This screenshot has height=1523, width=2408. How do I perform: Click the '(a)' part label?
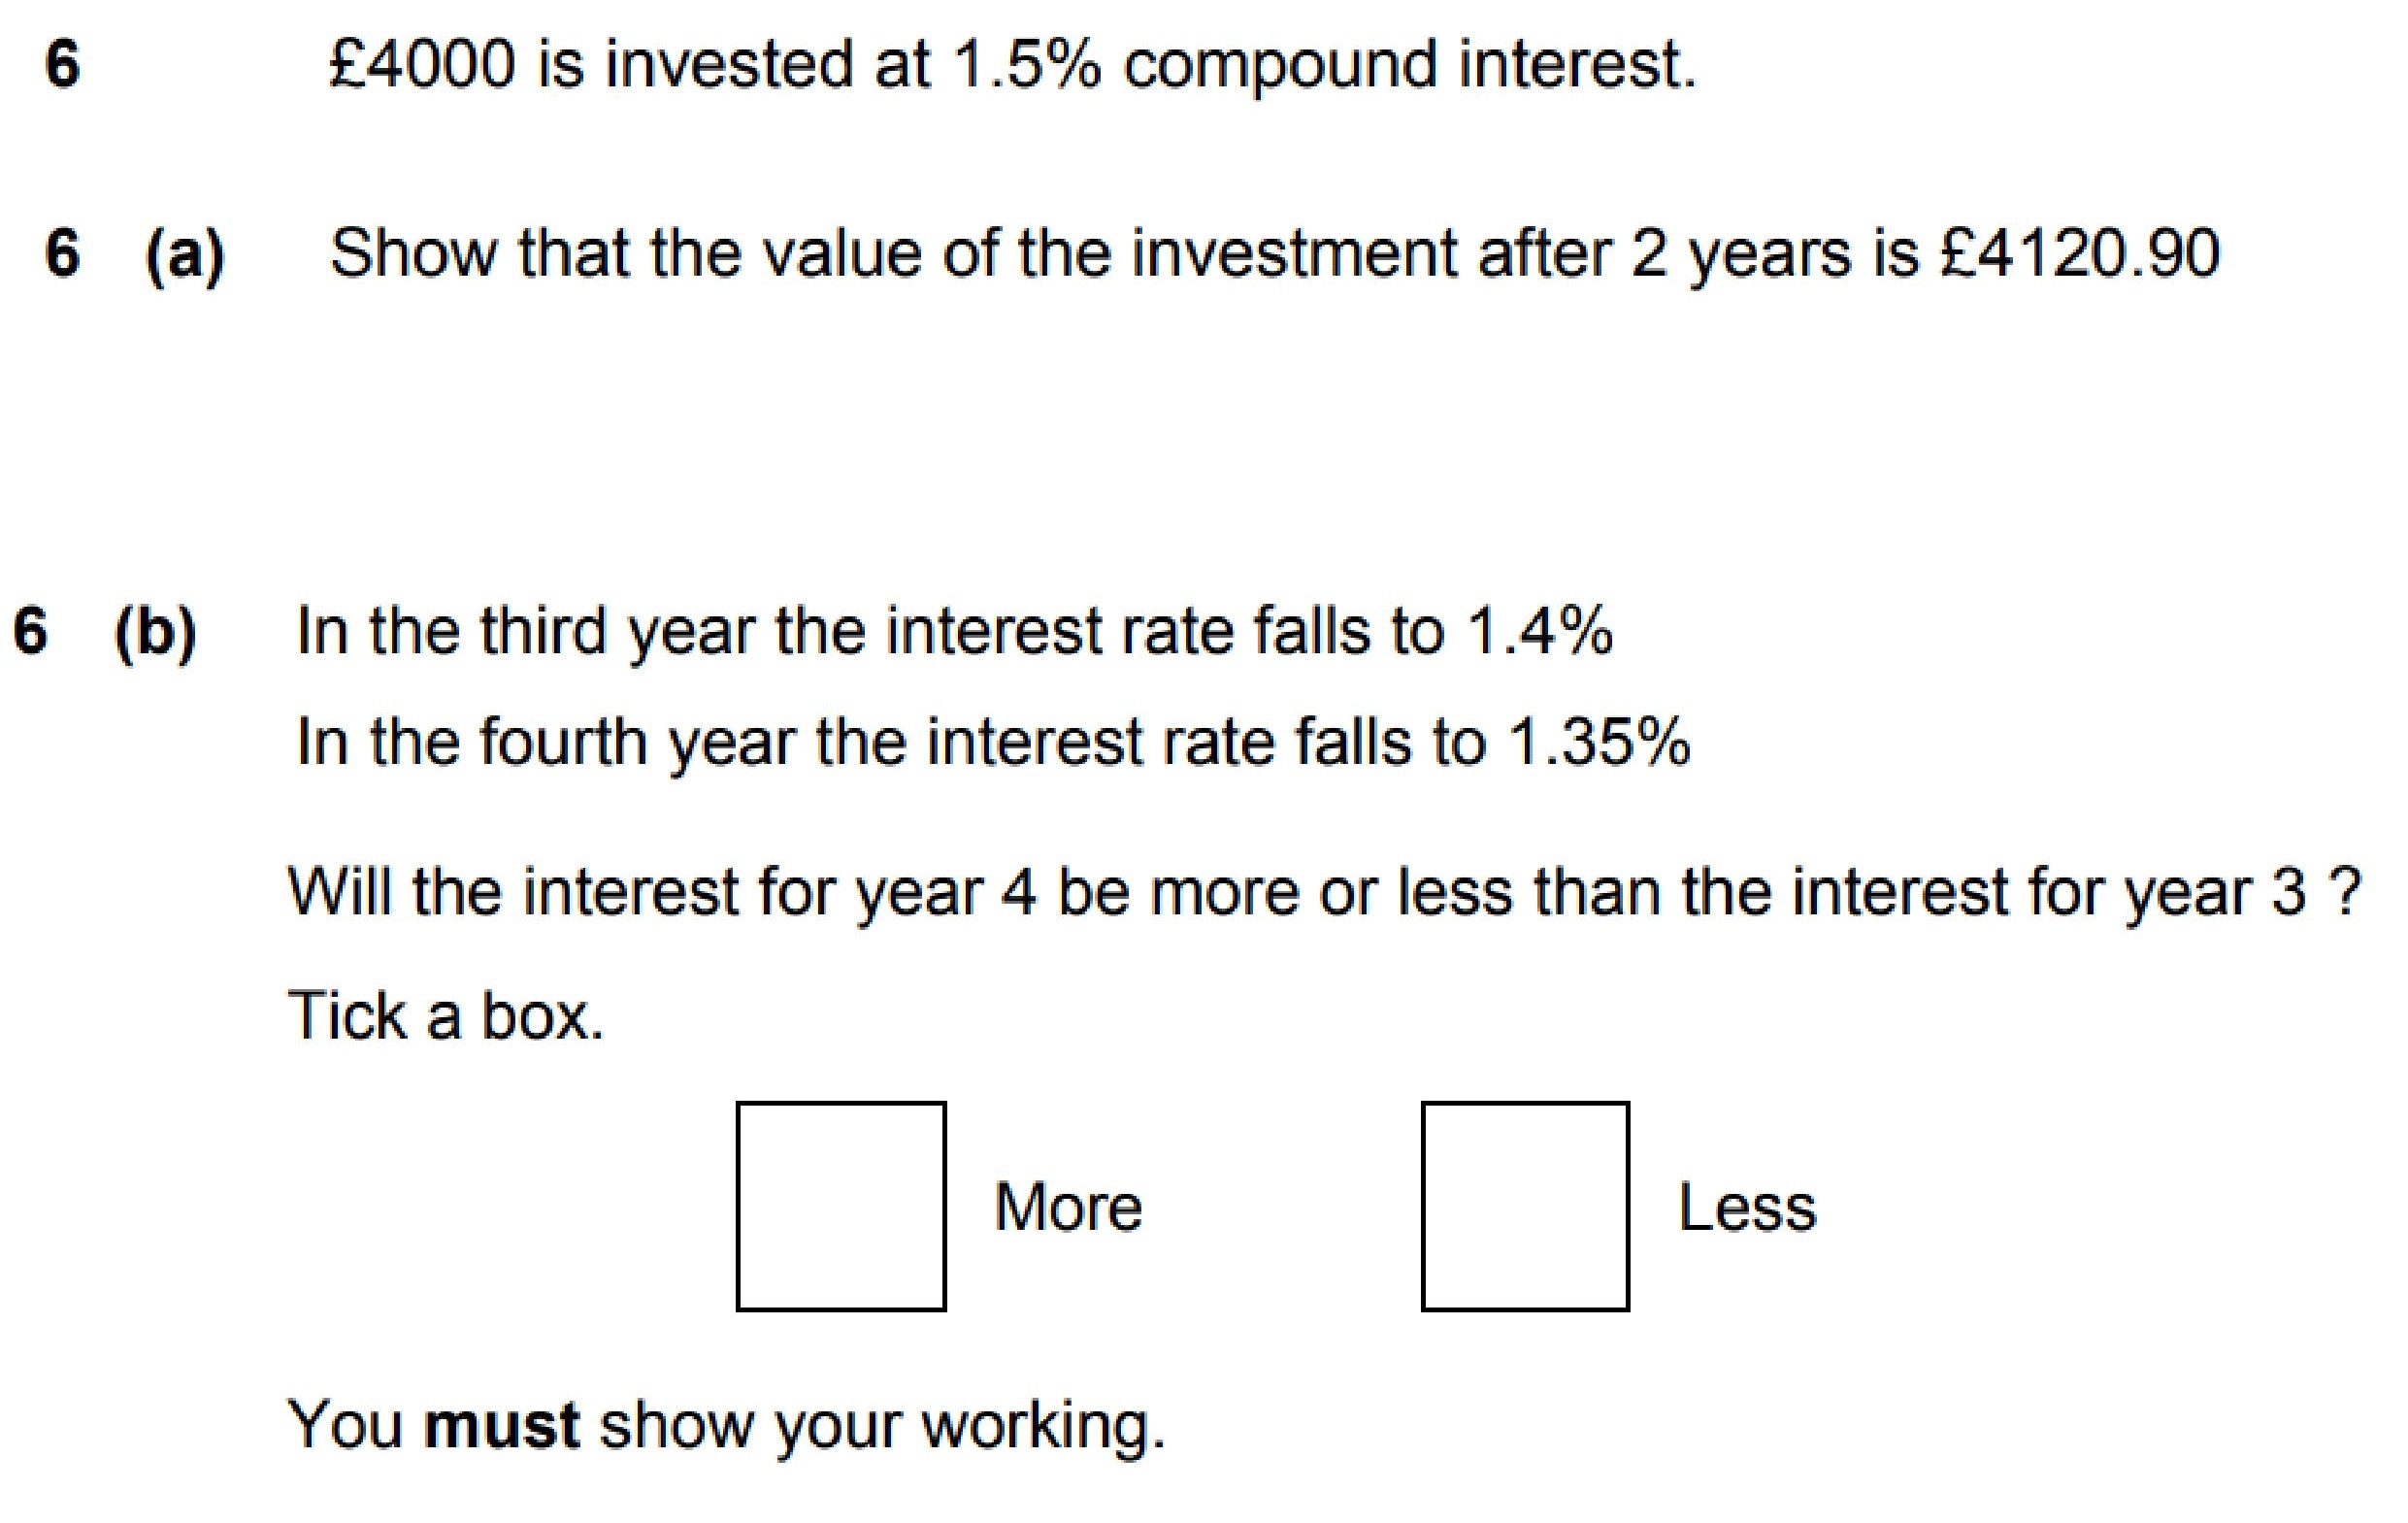185,254
